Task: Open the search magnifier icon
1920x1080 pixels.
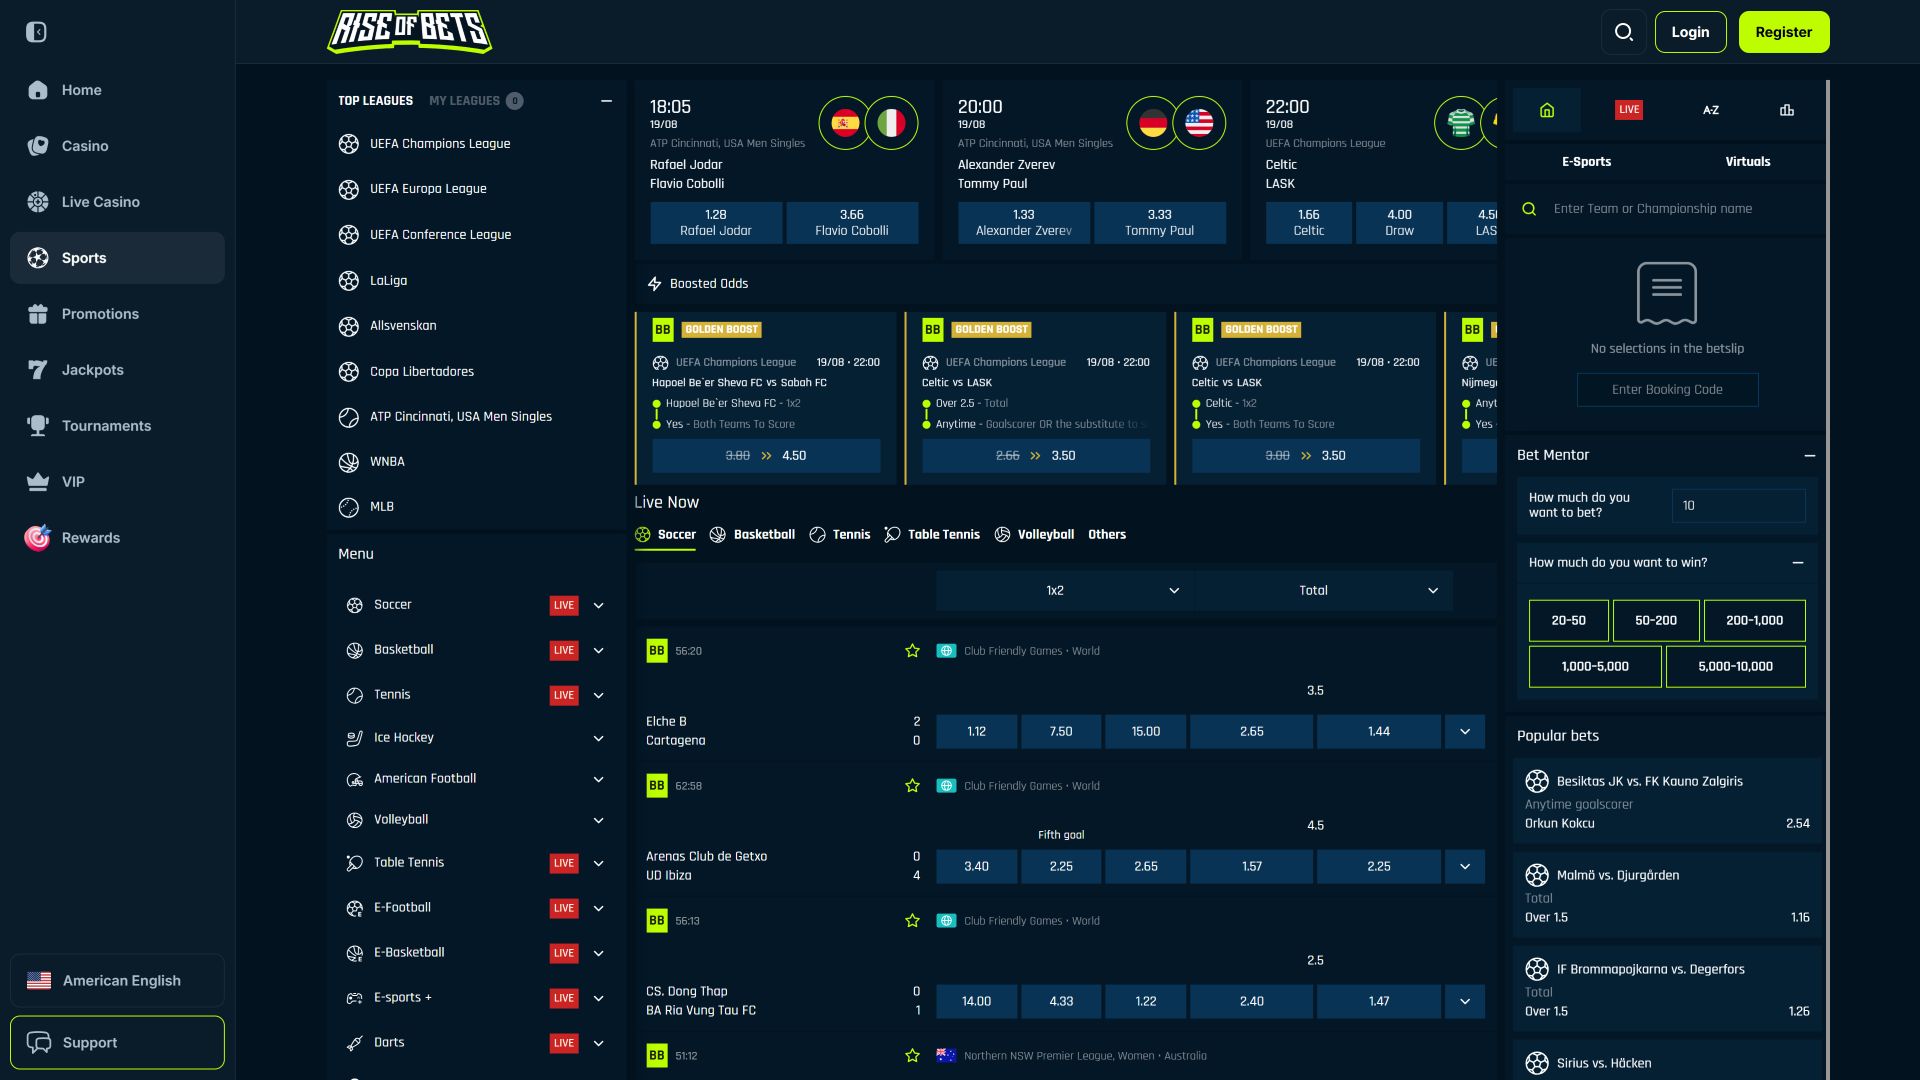Action: (1624, 32)
